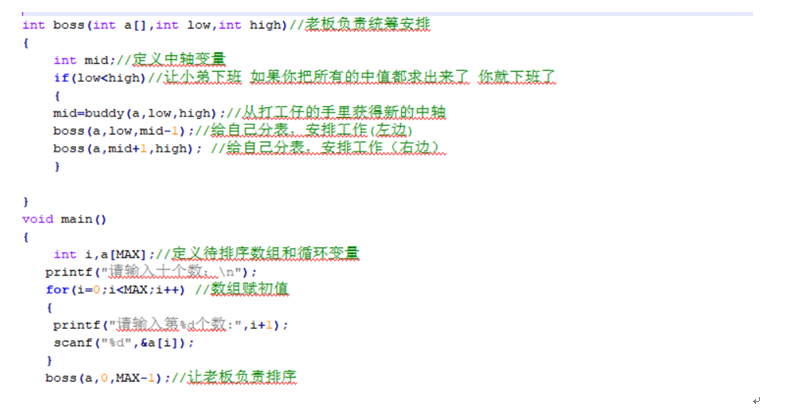Click the declaration 'int i,a[MAX];'

tap(104, 254)
